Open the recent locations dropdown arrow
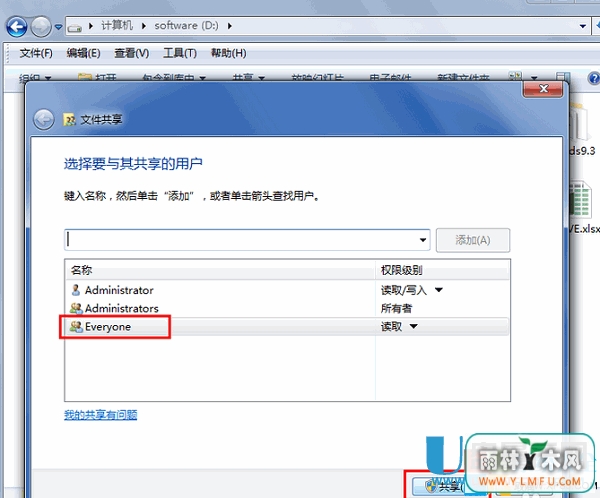Viewport: 600px width, 498px height. pos(59,27)
